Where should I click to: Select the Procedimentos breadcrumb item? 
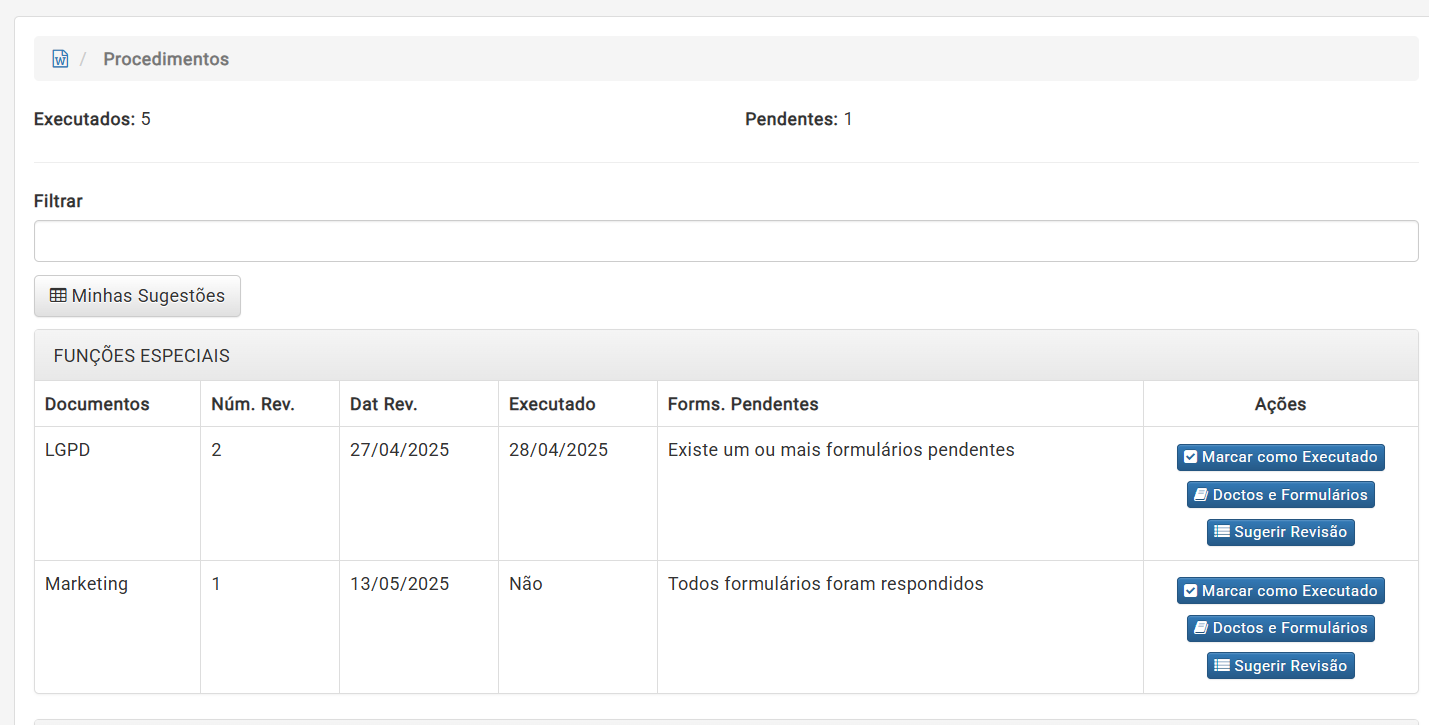coord(166,59)
